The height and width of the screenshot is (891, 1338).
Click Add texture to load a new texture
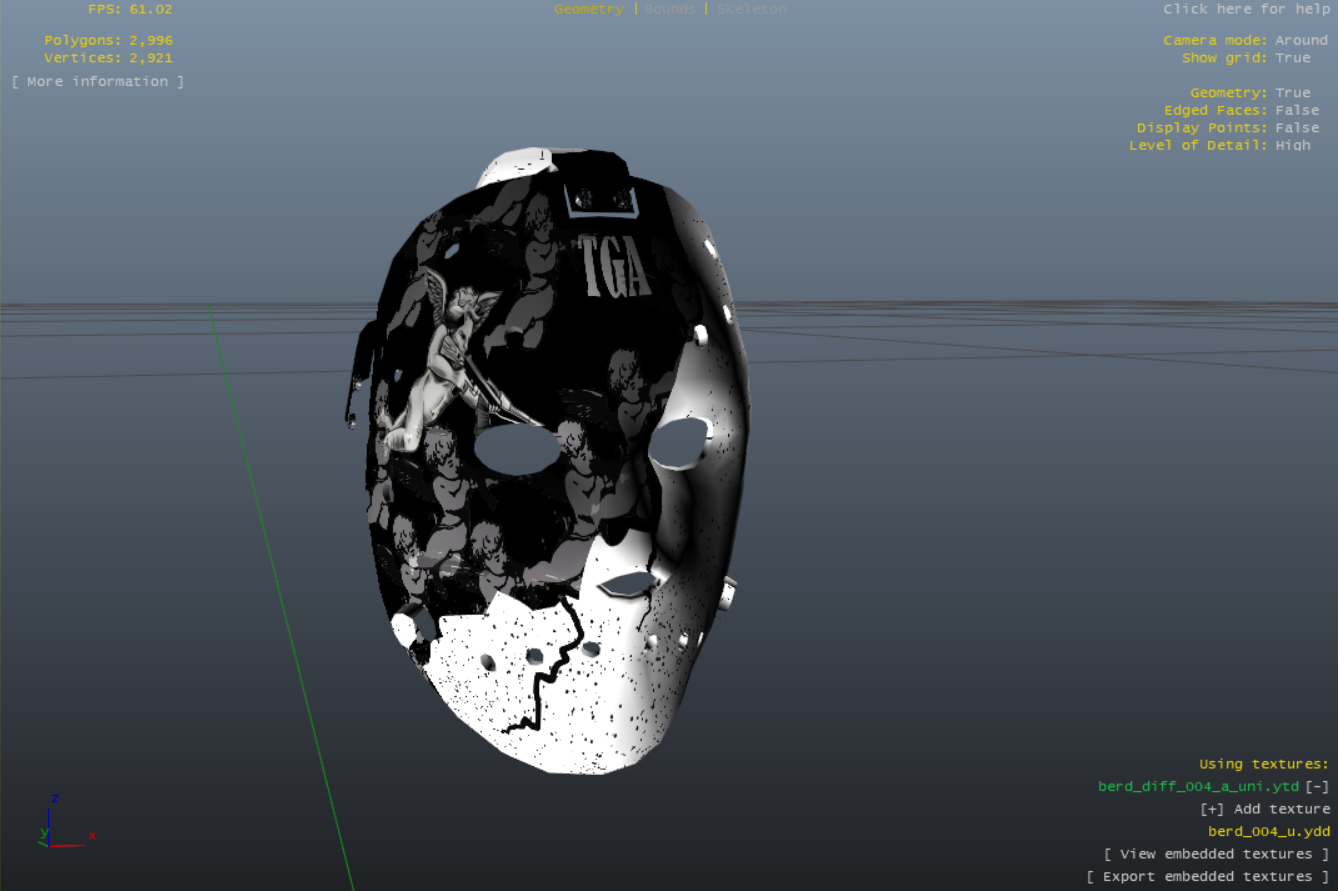coord(1270,809)
